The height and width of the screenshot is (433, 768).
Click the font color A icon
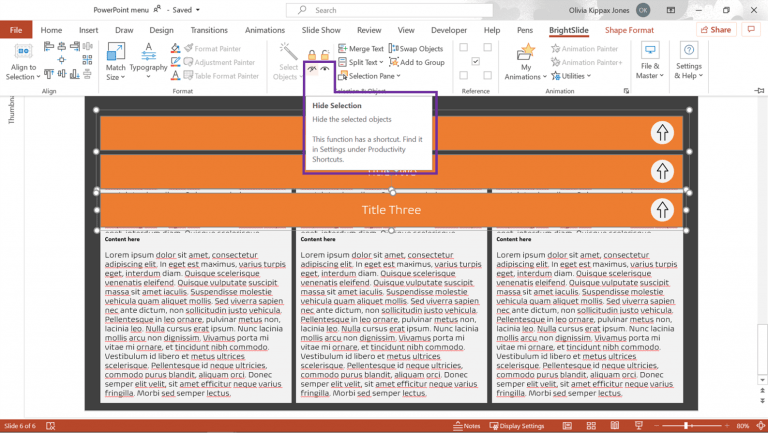click(175, 75)
